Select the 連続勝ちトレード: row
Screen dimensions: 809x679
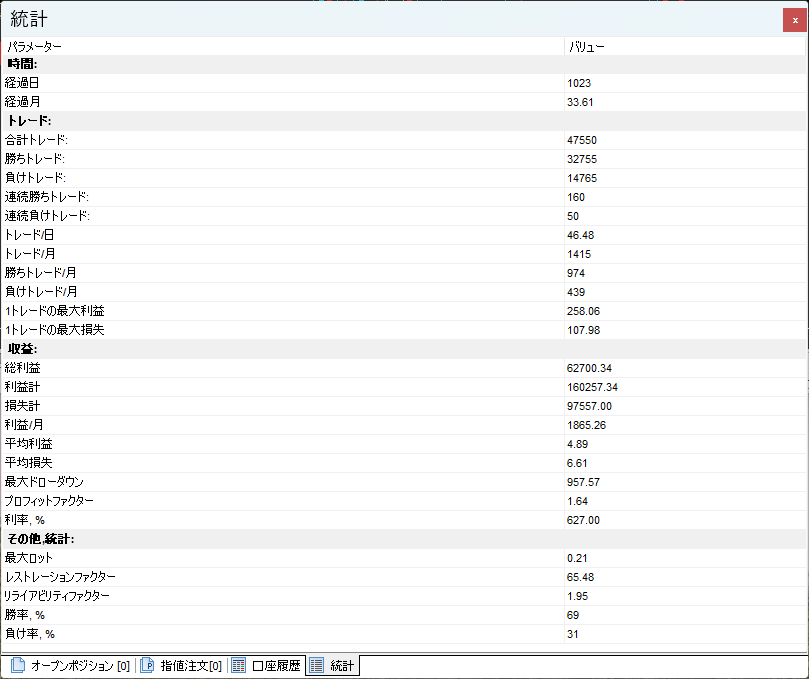pyautogui.click(x=404, y=197)
